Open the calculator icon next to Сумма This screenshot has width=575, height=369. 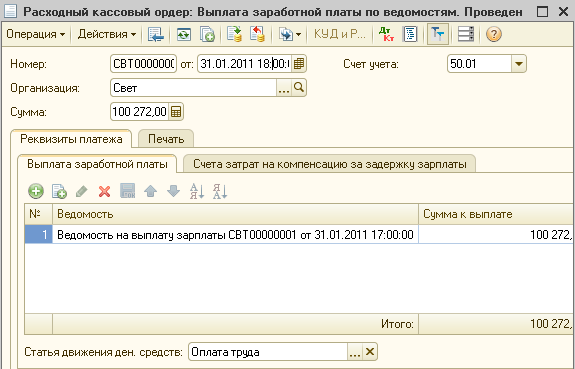pos(176,112)
